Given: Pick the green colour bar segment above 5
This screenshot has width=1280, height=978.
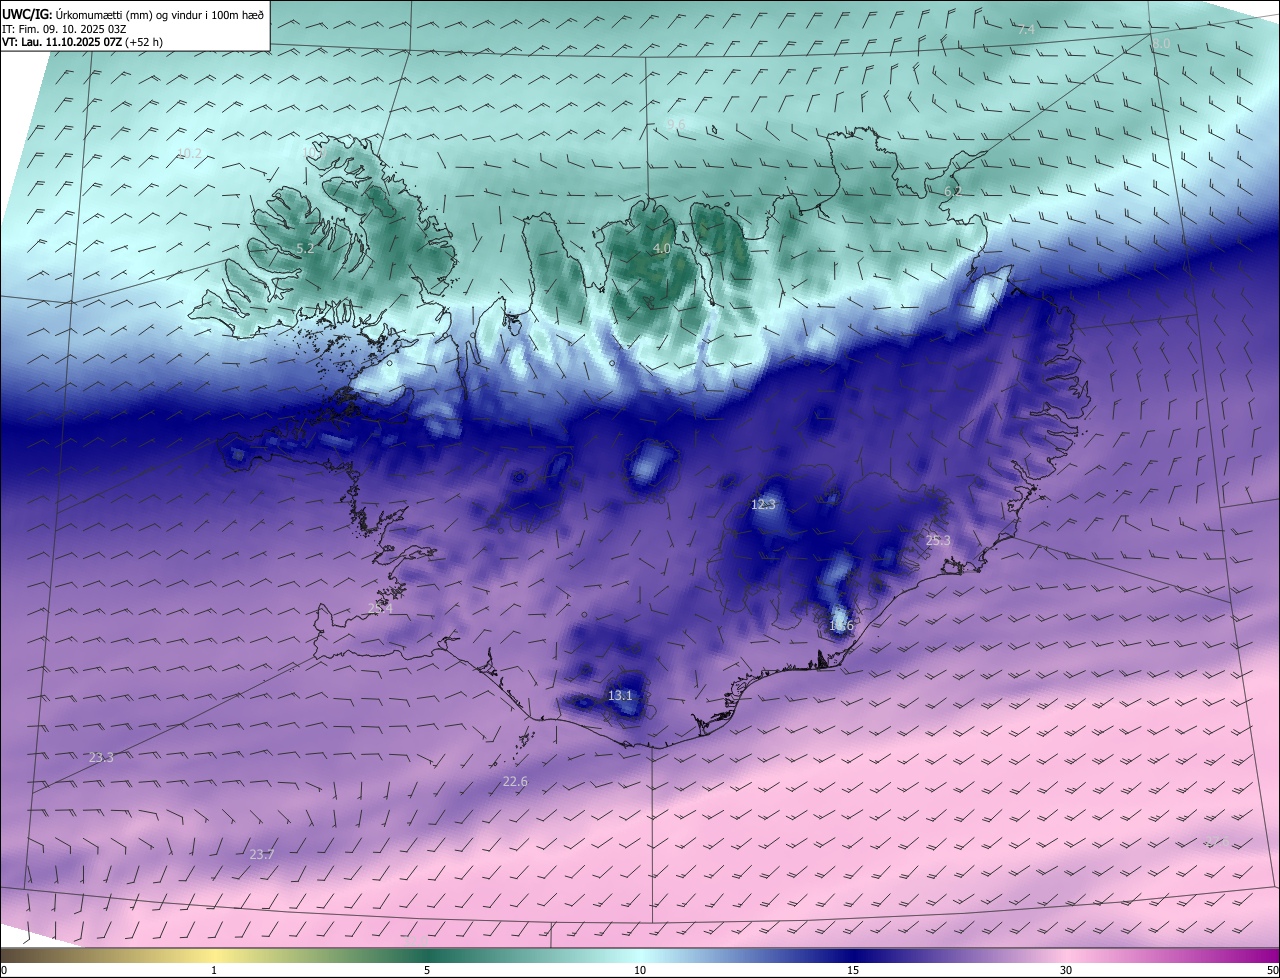Looking at the screenshot, I should coord(427,955).
